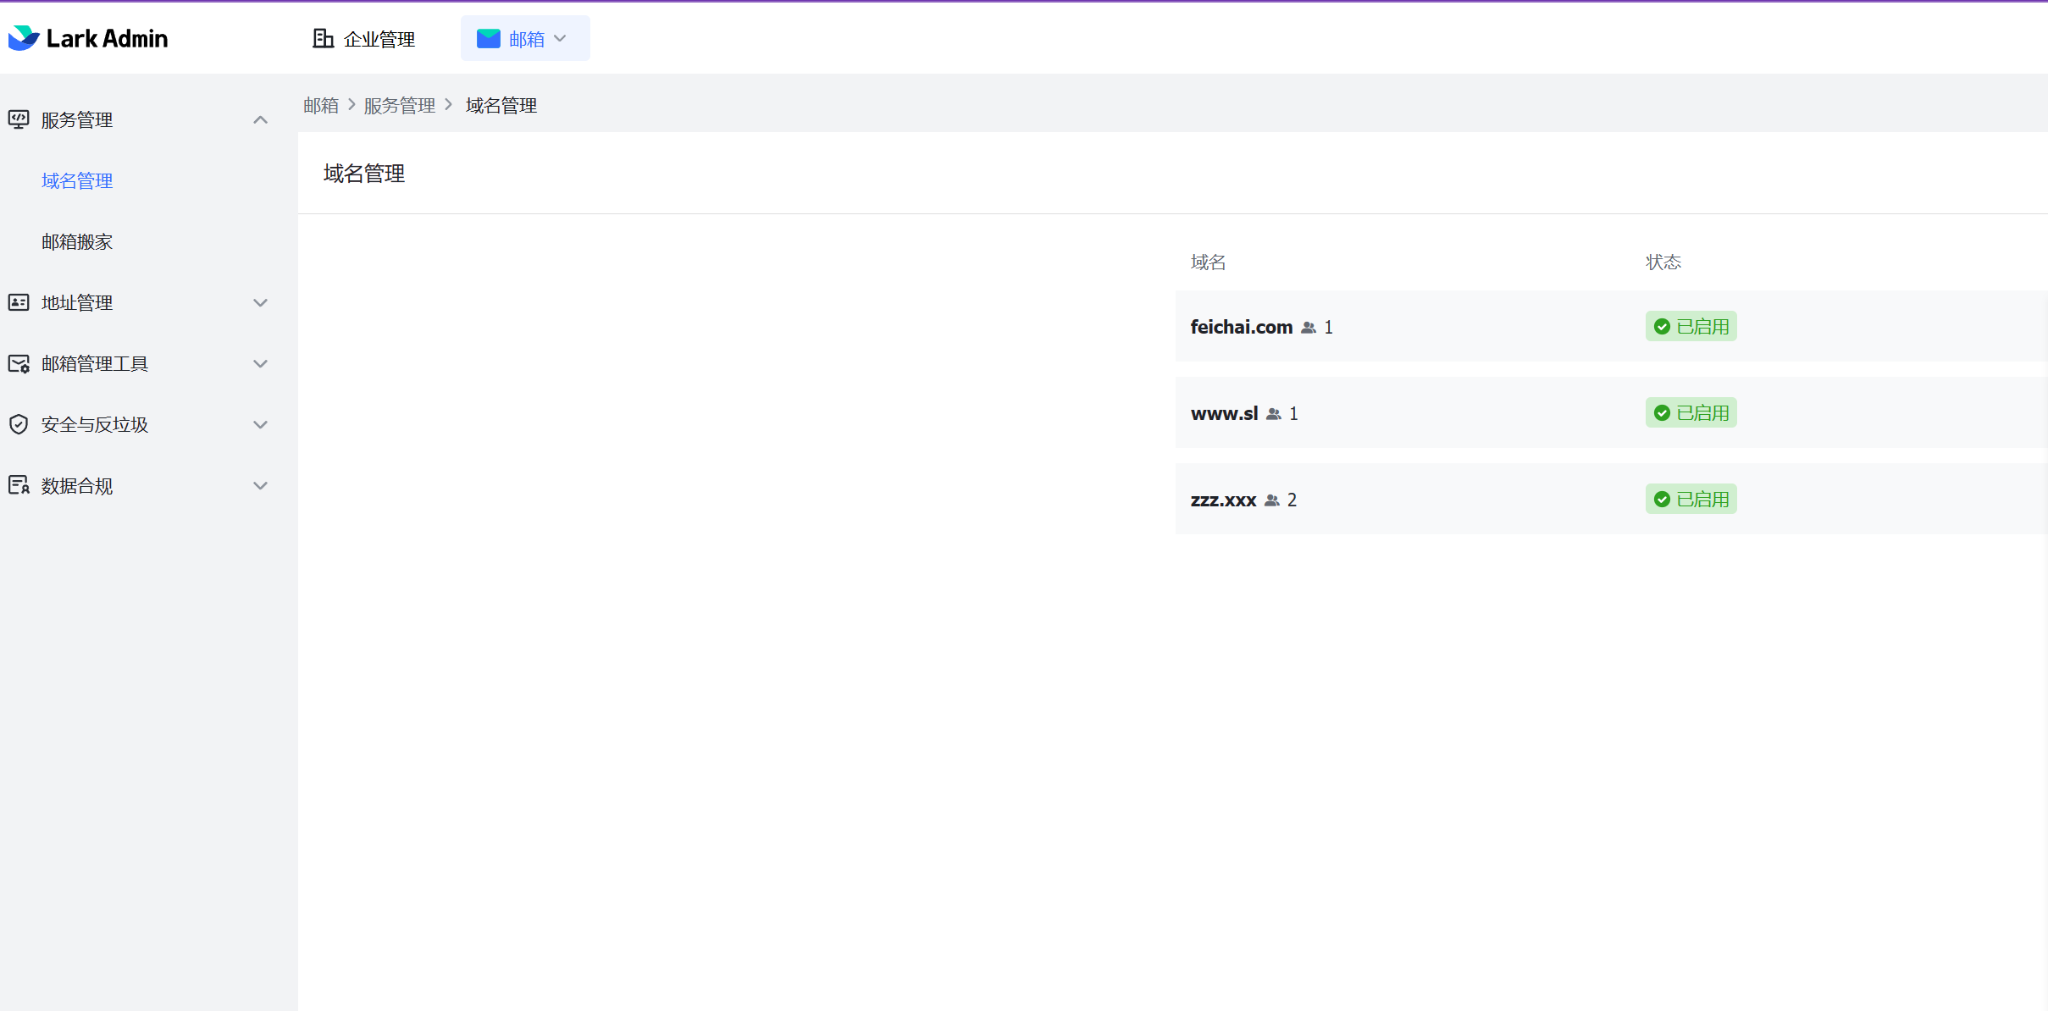Image resolution: width=2048 pixels, height=1011 pixels.
Task: Click the mailbox management tools icon
Action: coord(19,364)
